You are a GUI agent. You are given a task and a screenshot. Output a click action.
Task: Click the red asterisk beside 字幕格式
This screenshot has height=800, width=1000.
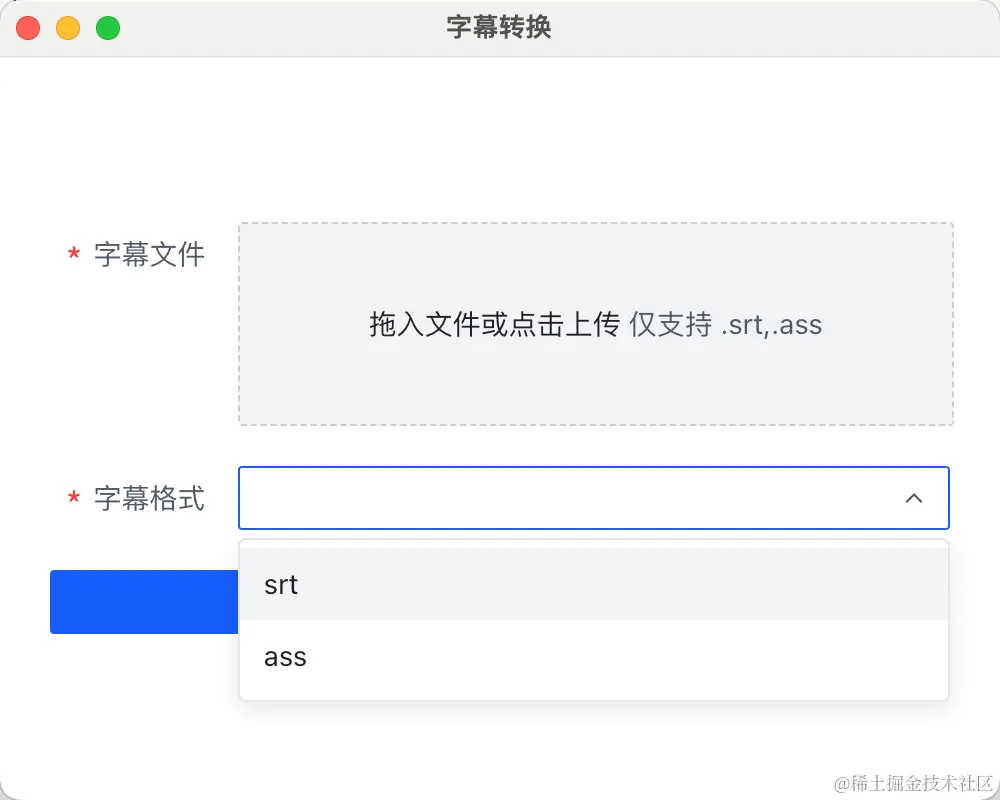pos(73,498)
